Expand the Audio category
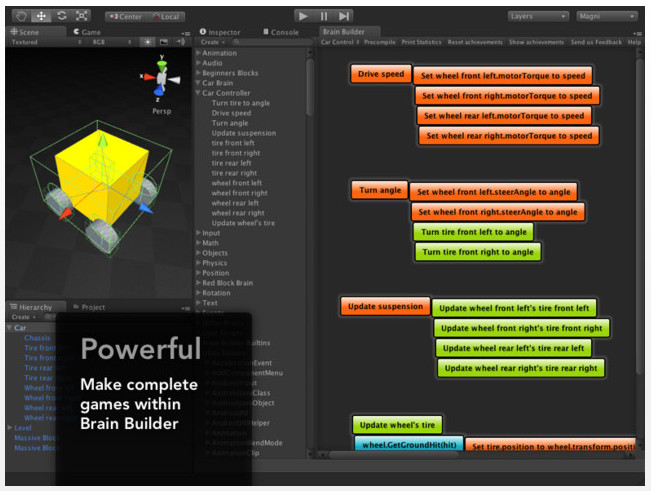This screenshot has height=491, width=651. click(198, 63)
